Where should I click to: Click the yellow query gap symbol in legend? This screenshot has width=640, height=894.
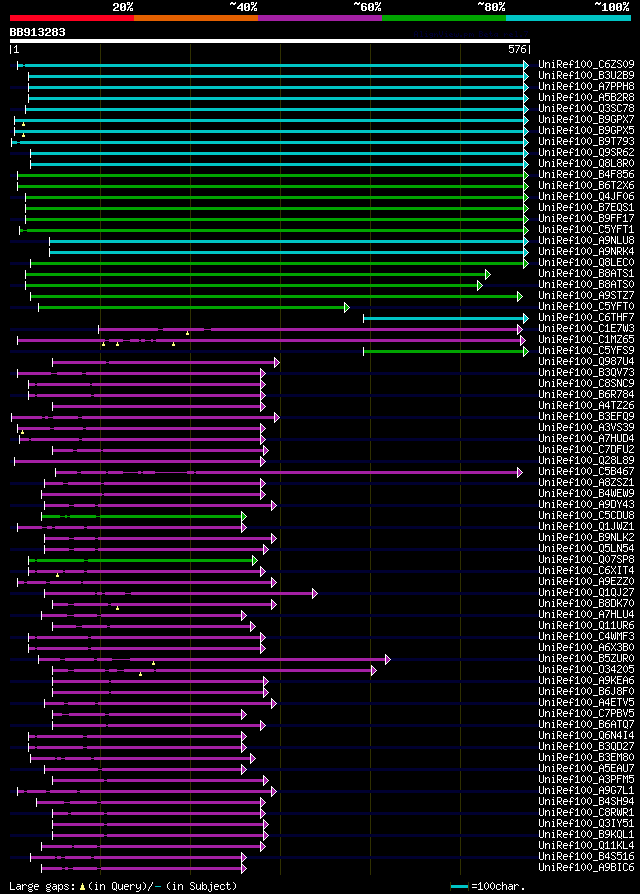[82, 887]
